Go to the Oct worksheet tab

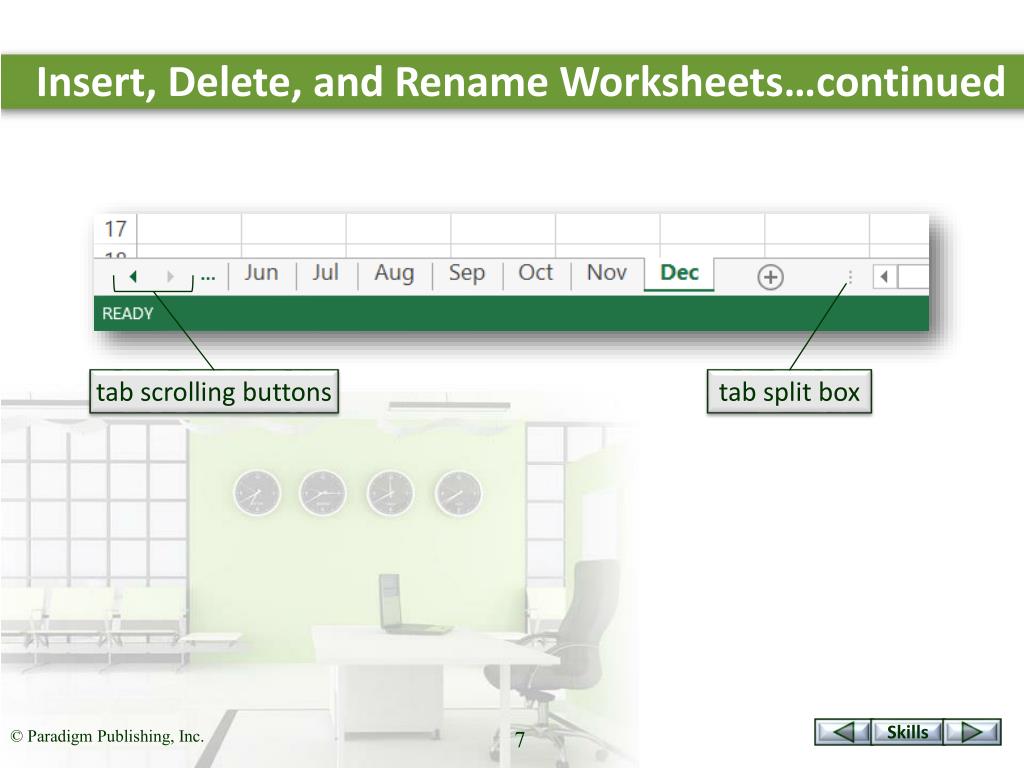pyautogui.click(x=536, y=272)
